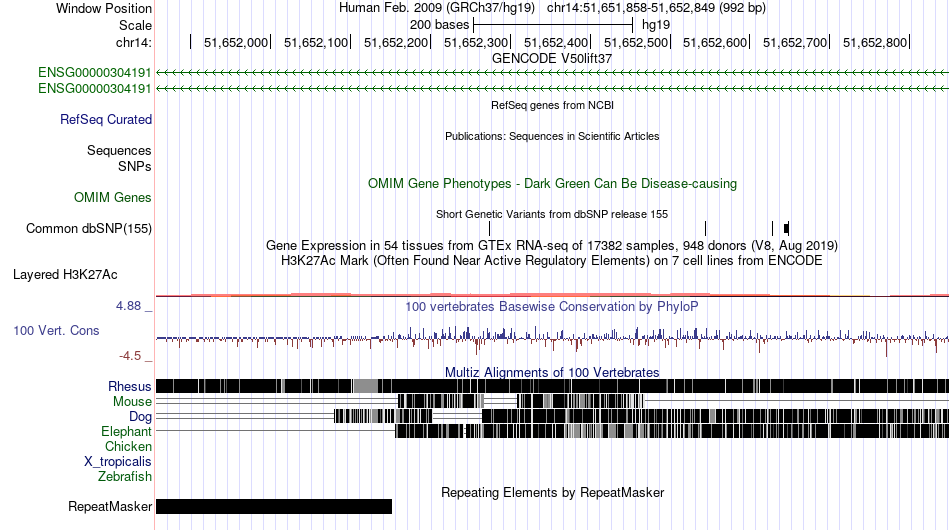Click the Scale label
This screenshot has width=950, height=530.
pos(135,25)
